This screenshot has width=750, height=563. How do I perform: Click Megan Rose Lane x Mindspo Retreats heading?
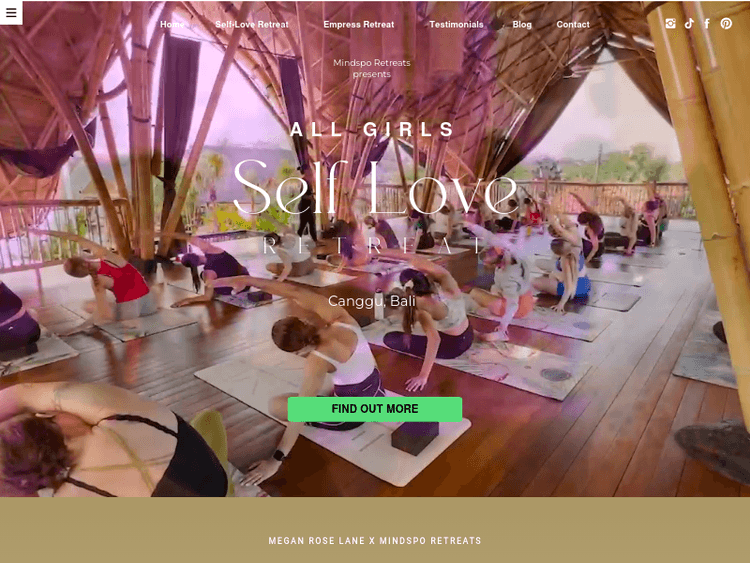[375, 541]
